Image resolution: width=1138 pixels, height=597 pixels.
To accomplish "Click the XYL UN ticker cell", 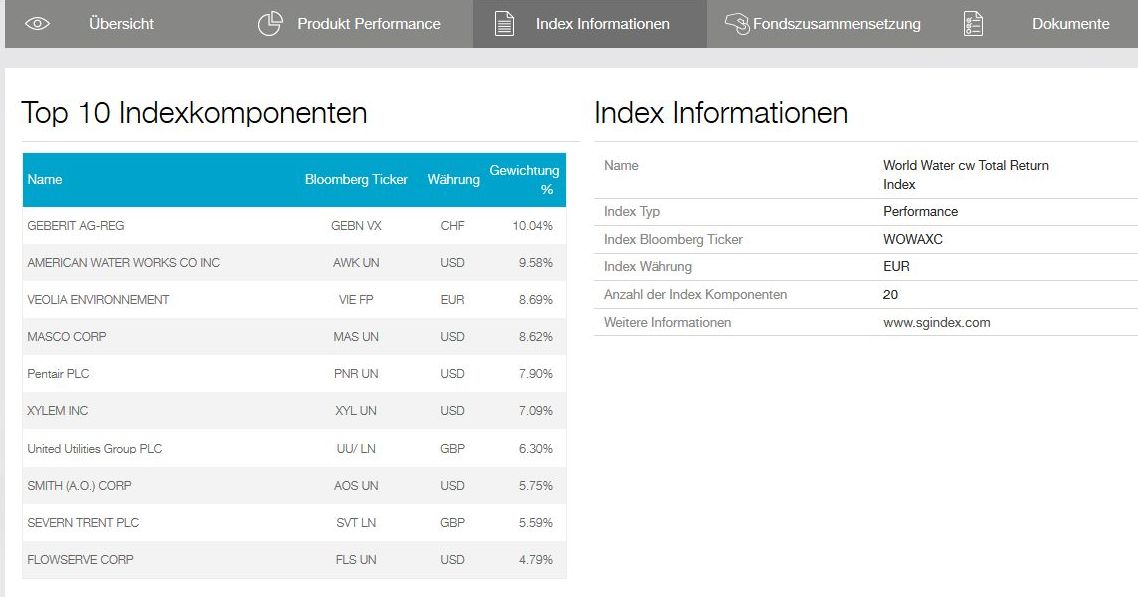I will (x=356, y=411).
